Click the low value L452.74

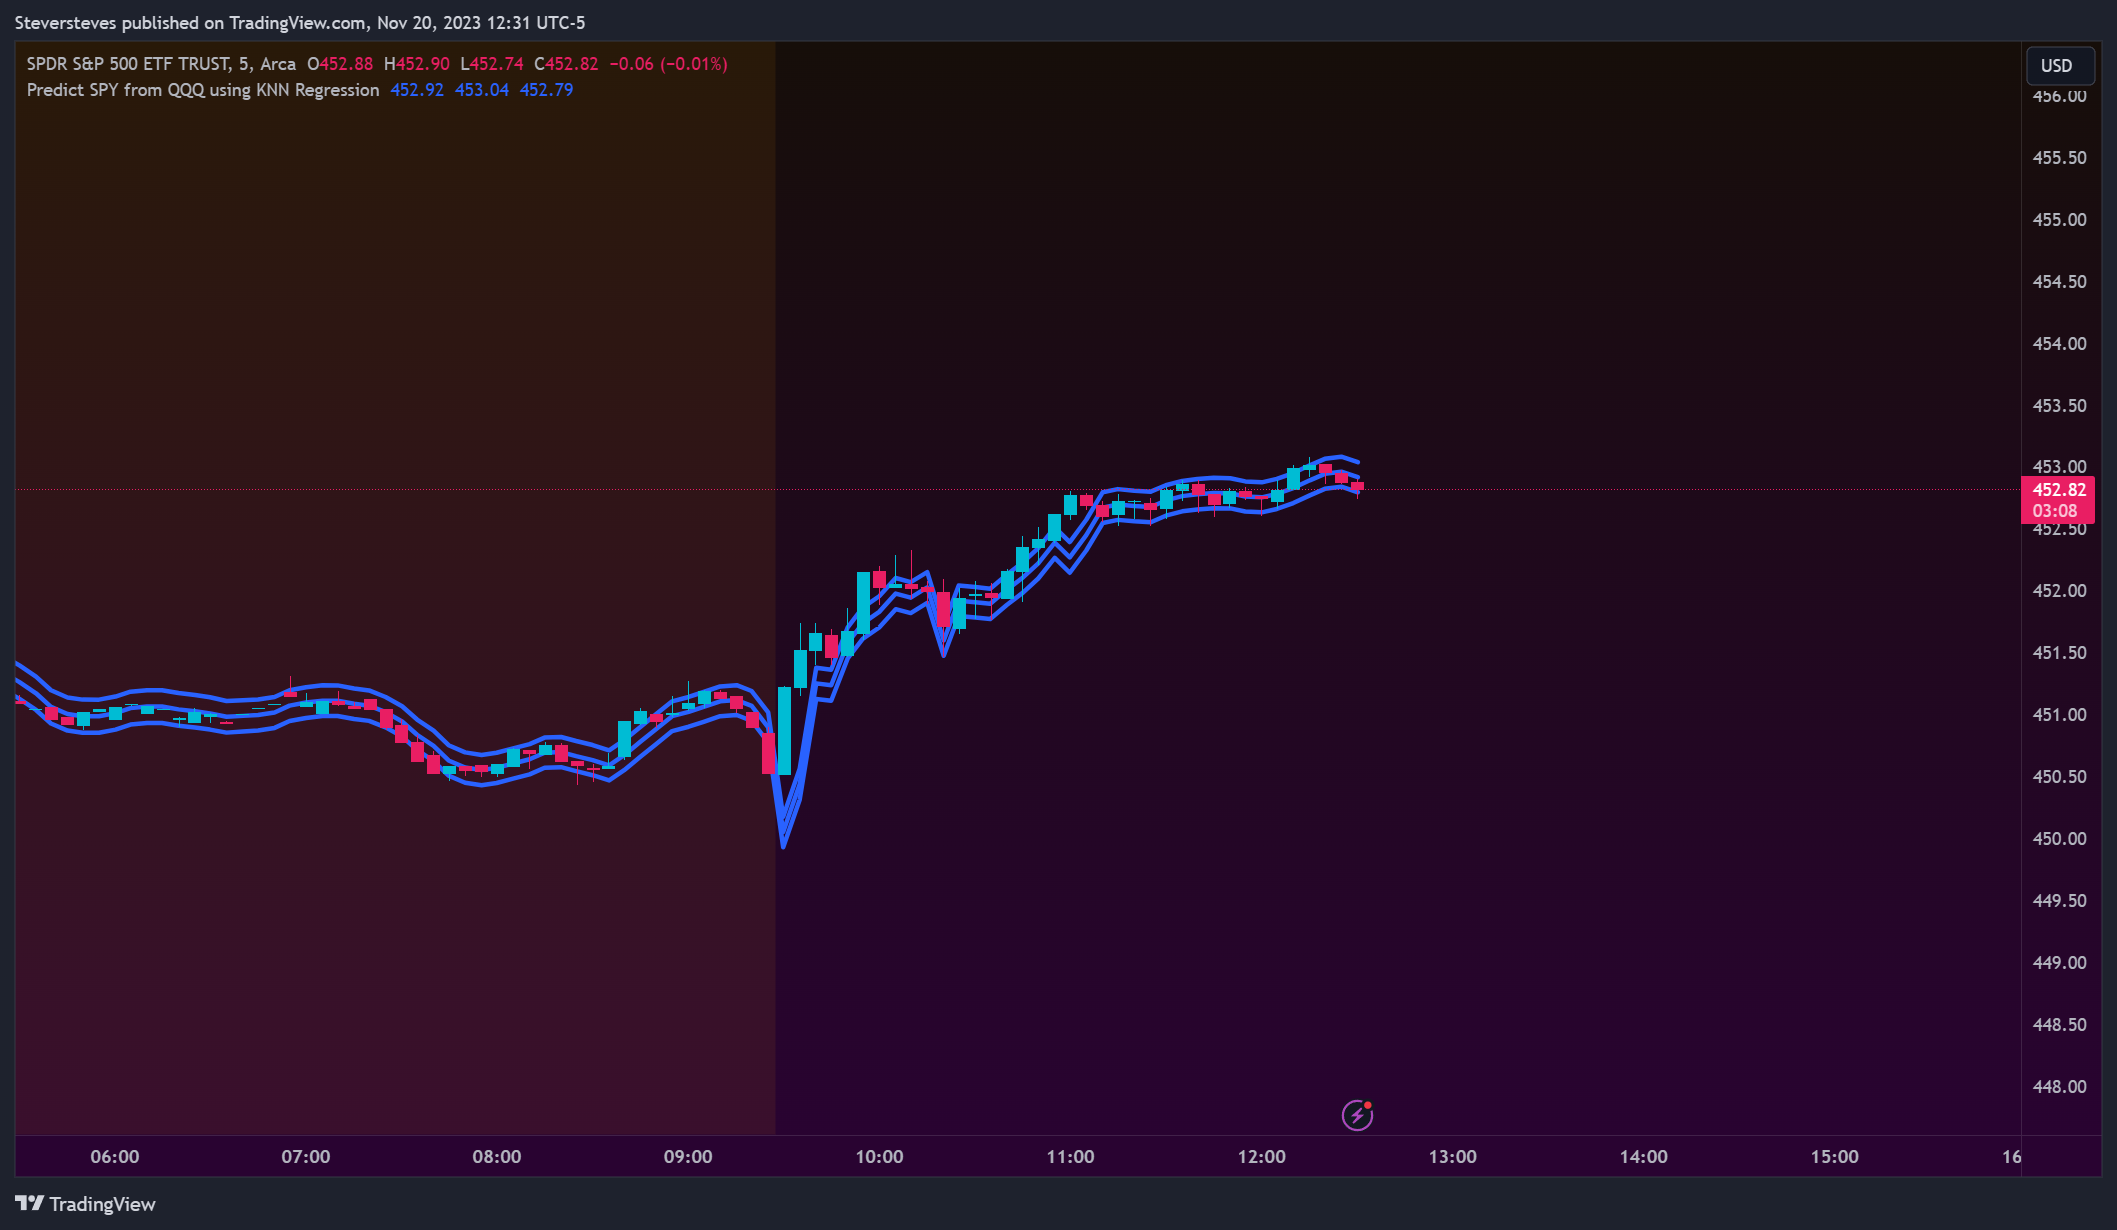[x=492, y=64]
